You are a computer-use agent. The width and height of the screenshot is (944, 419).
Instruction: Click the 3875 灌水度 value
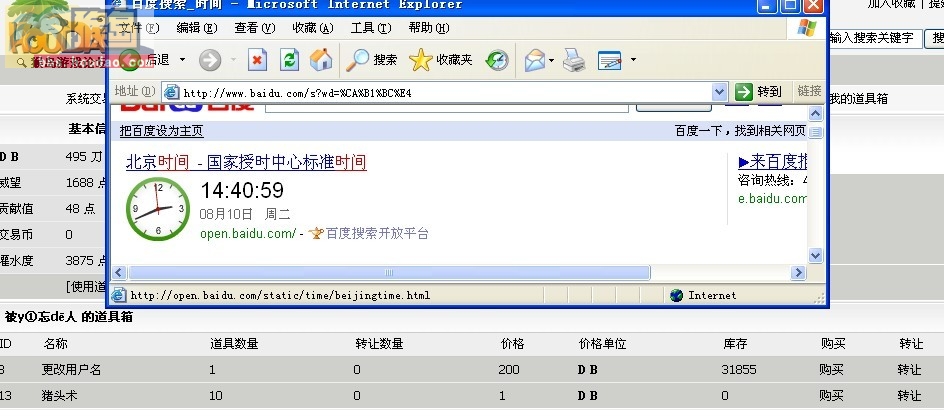79,261
